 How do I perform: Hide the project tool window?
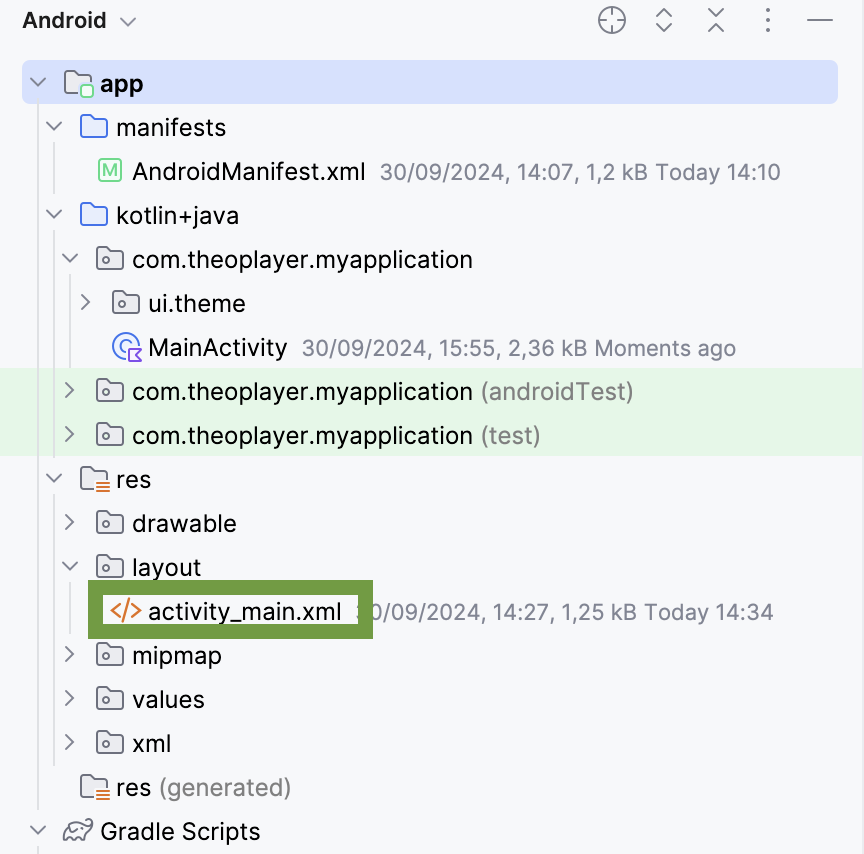[820, 21]
